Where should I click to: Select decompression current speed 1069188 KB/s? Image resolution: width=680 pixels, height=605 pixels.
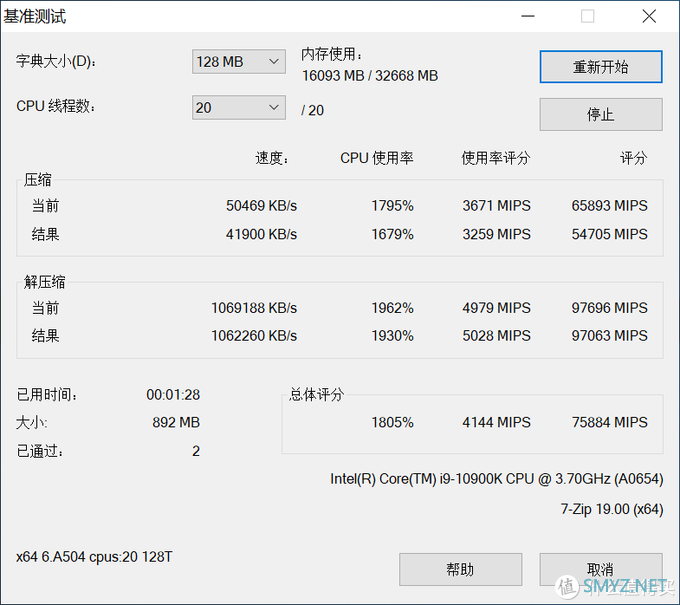click(254, 308)
